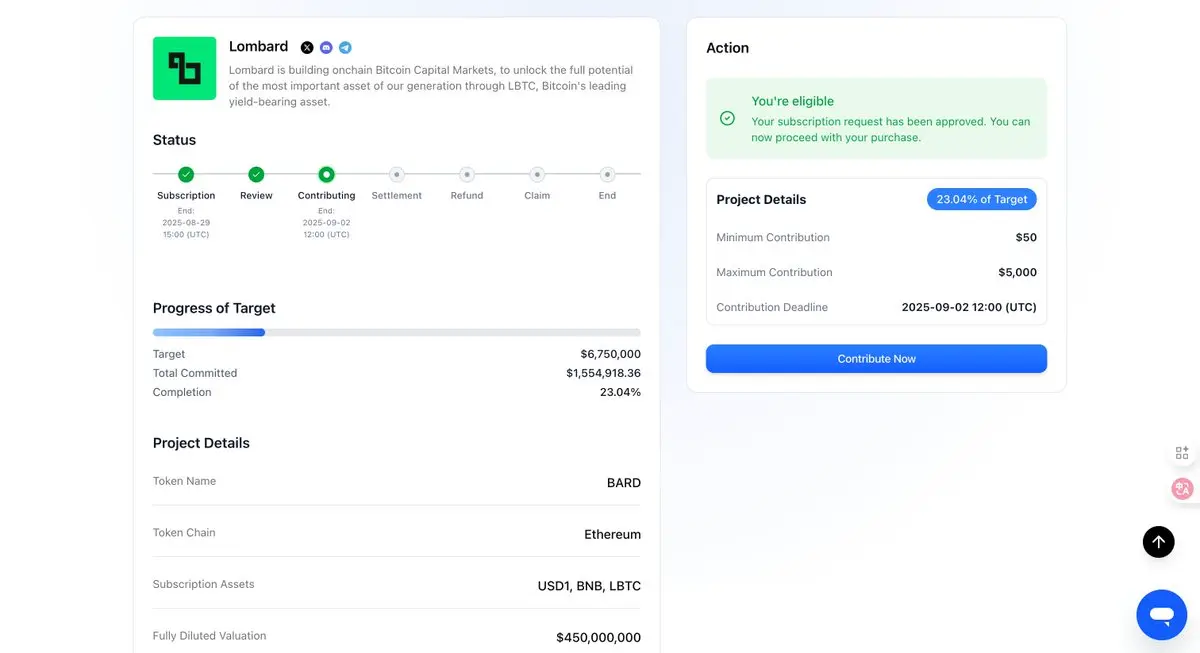Click Contribution Deadline value 2025-09-02 12:00
The width and height of the screenshot is (1200, 653).
pyautogui.click(x=969, y=307)
